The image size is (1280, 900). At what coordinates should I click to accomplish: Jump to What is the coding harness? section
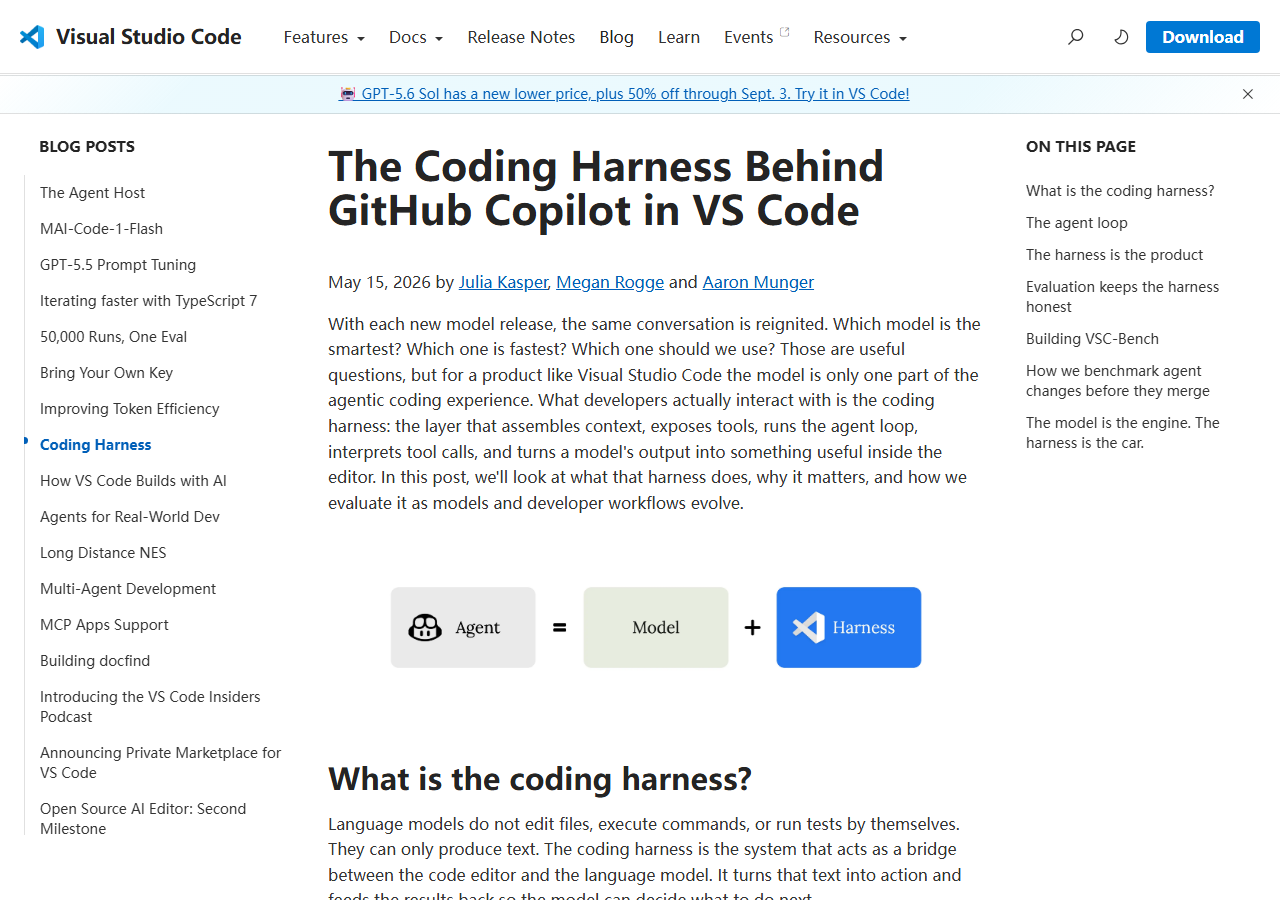click(1120, 191)
